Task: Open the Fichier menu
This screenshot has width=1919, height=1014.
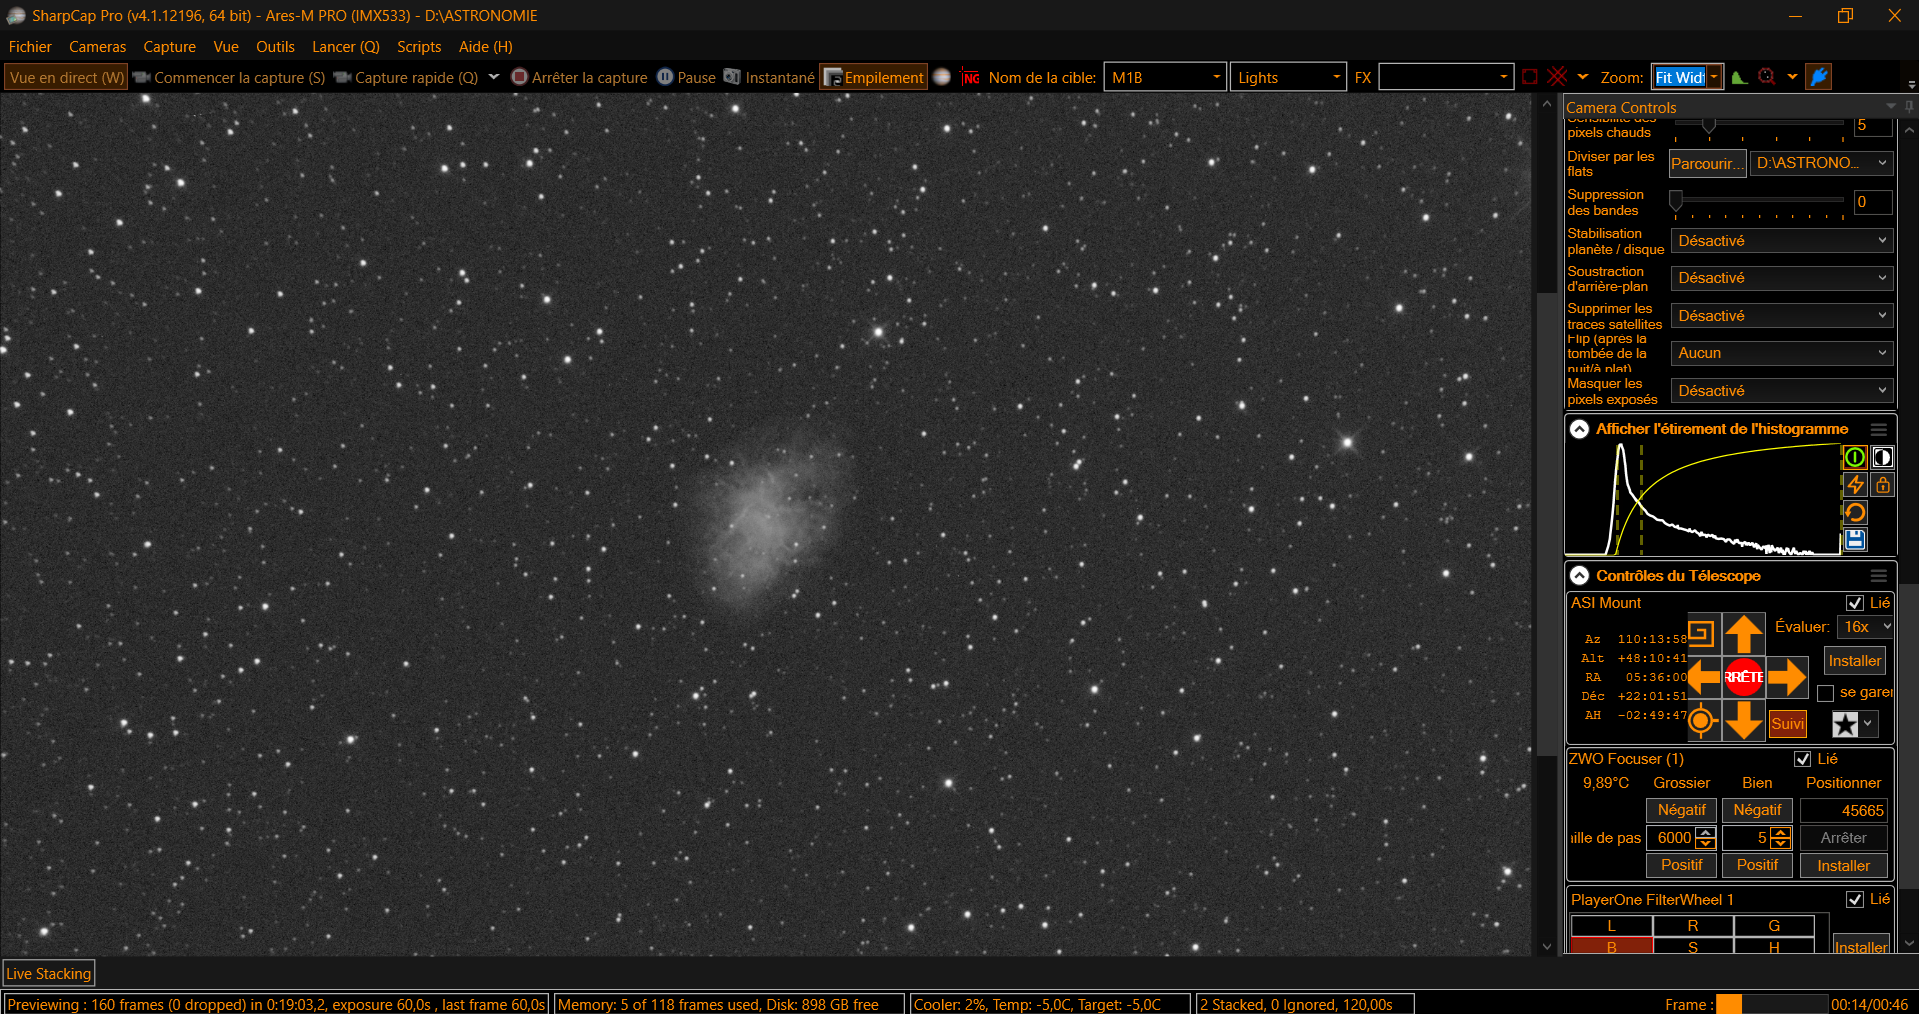Action: tap(30, 47)
